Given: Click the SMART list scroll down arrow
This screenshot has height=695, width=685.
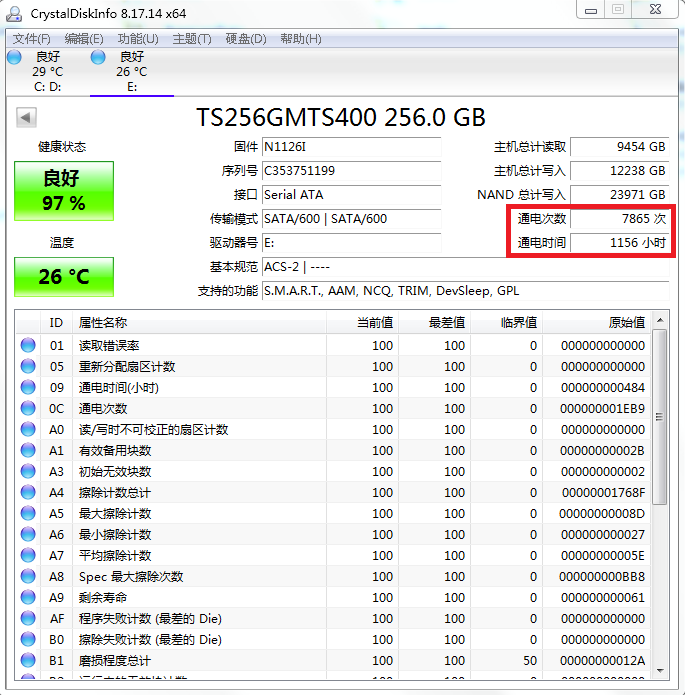Looking at the screenshot, I should pyautogui.click(x=660, y=670).
